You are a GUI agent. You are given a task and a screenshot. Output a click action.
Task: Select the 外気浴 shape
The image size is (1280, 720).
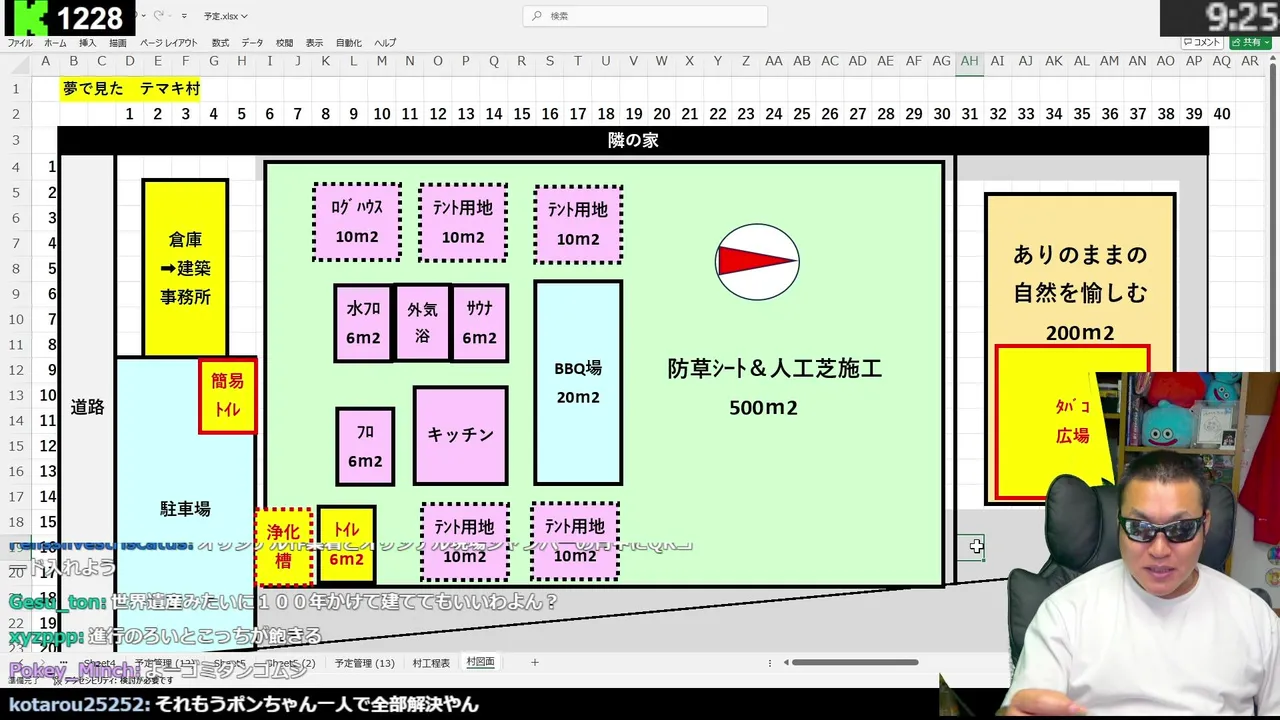click(x=422, y=323)
